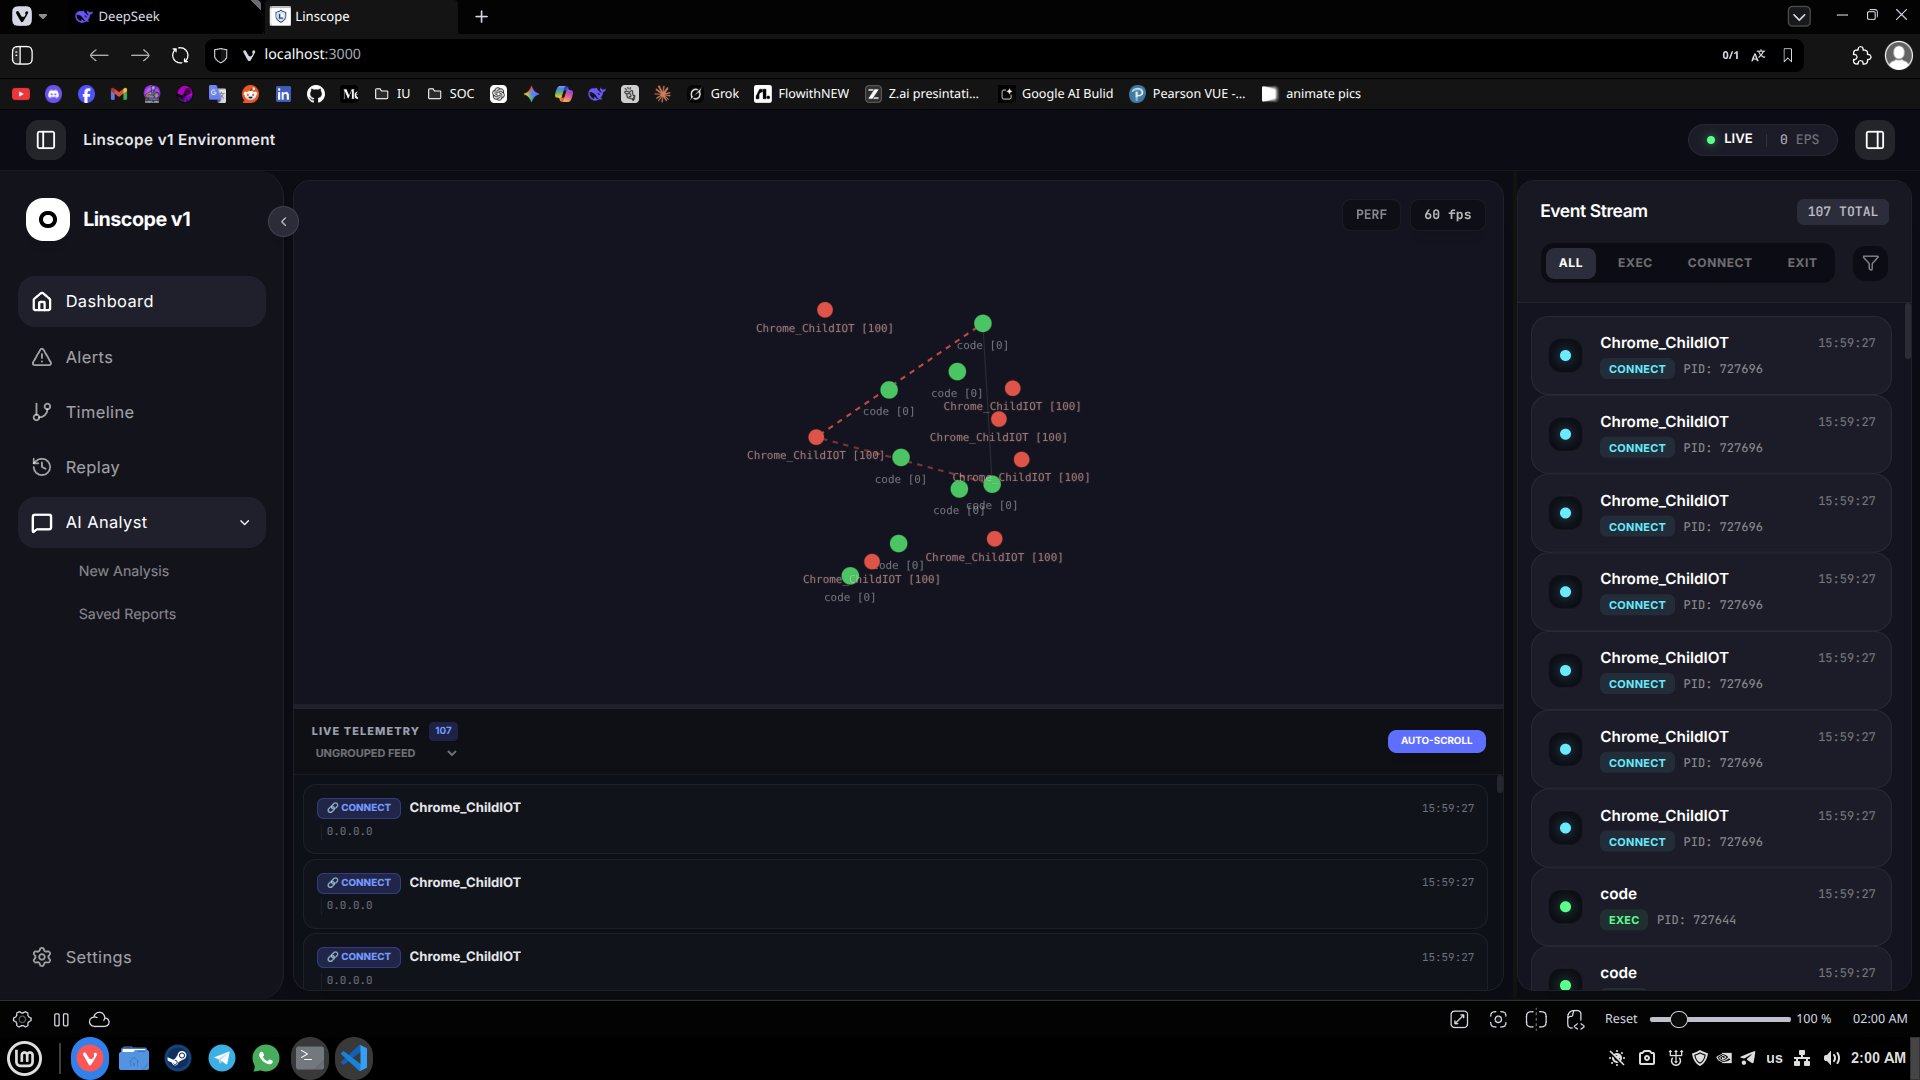This screenshot has width=1920, height=1080.
Task: Select the EXIT event filter tab
Action: coord(1802,263)
